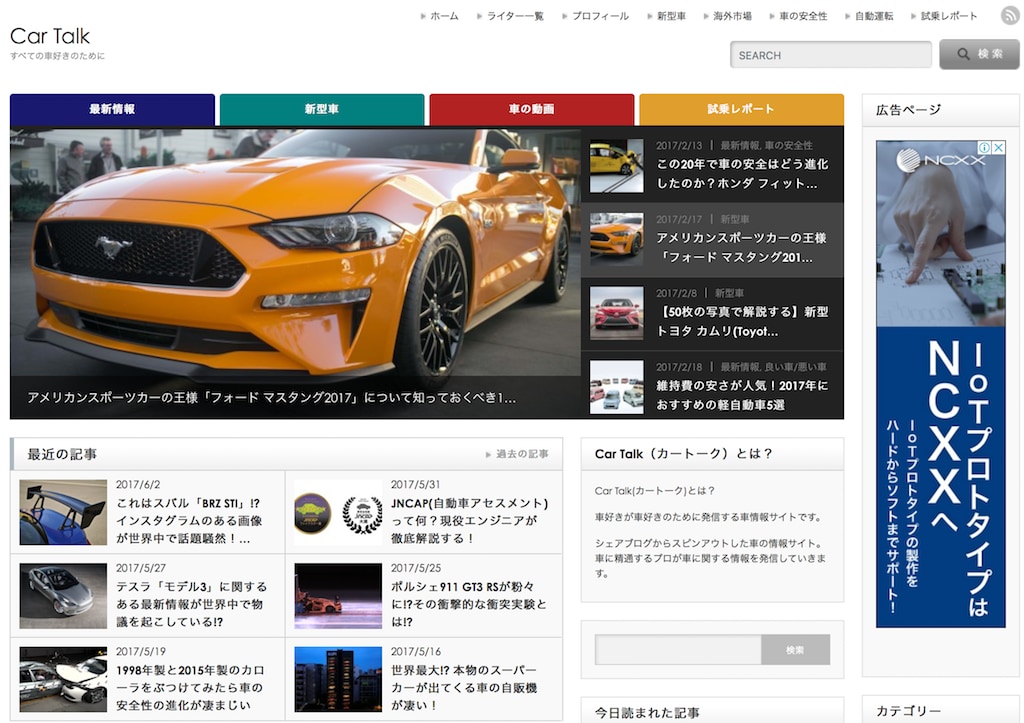Open テスラ「モデル3」article title
Screen dimensions: 1024x723
[x=191, y=604]
